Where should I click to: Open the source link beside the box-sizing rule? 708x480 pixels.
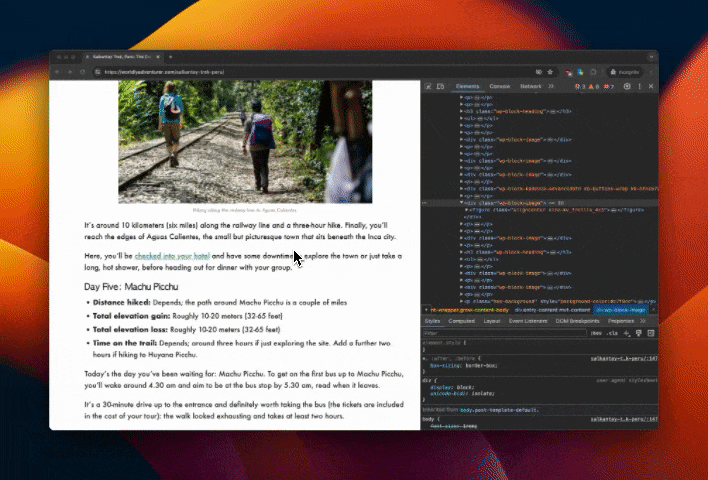pos(624,359)
